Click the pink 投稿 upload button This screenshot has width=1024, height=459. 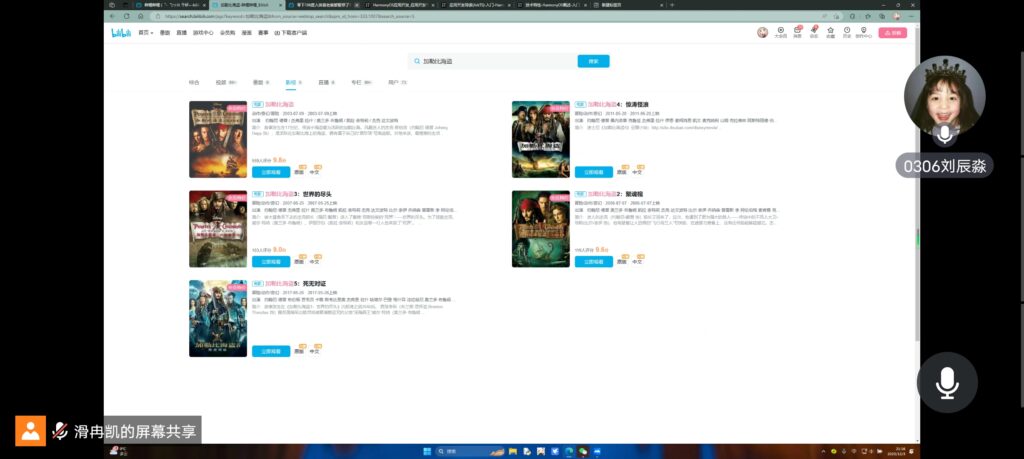click(892, 33)
